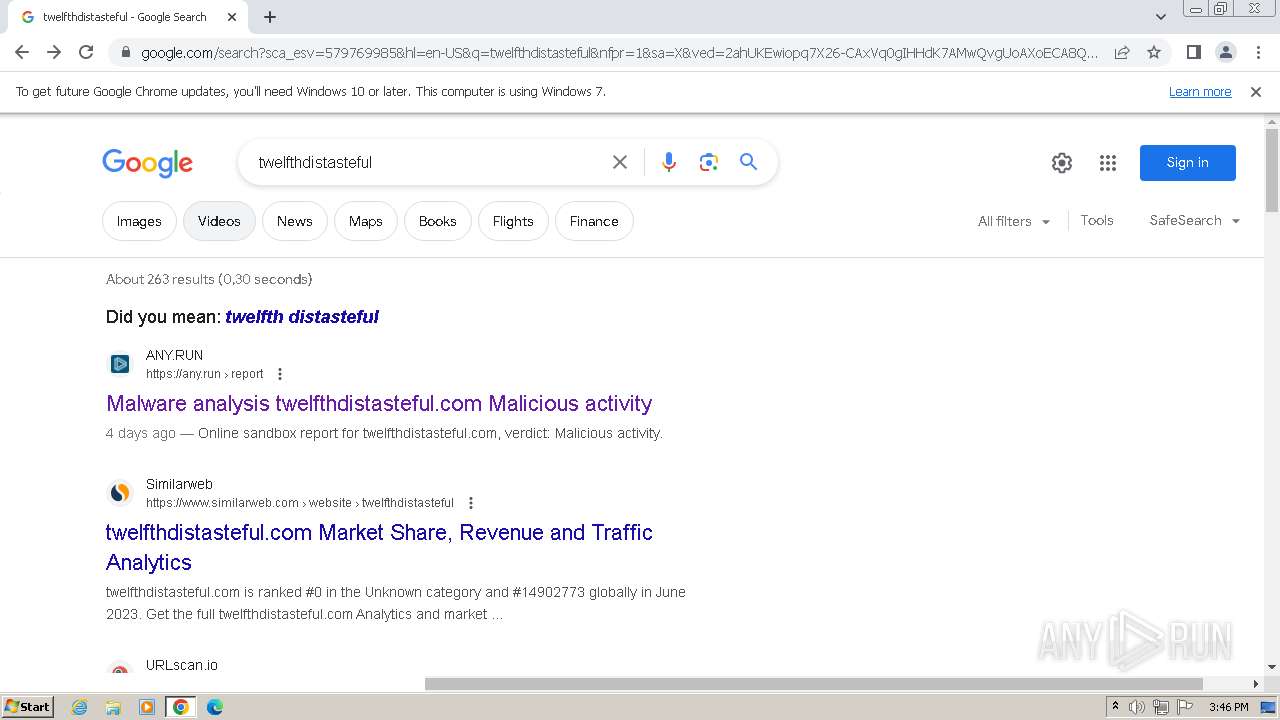Open Microsoft Edge from taskbar
1280x720 pixels.
pos(214,707)
